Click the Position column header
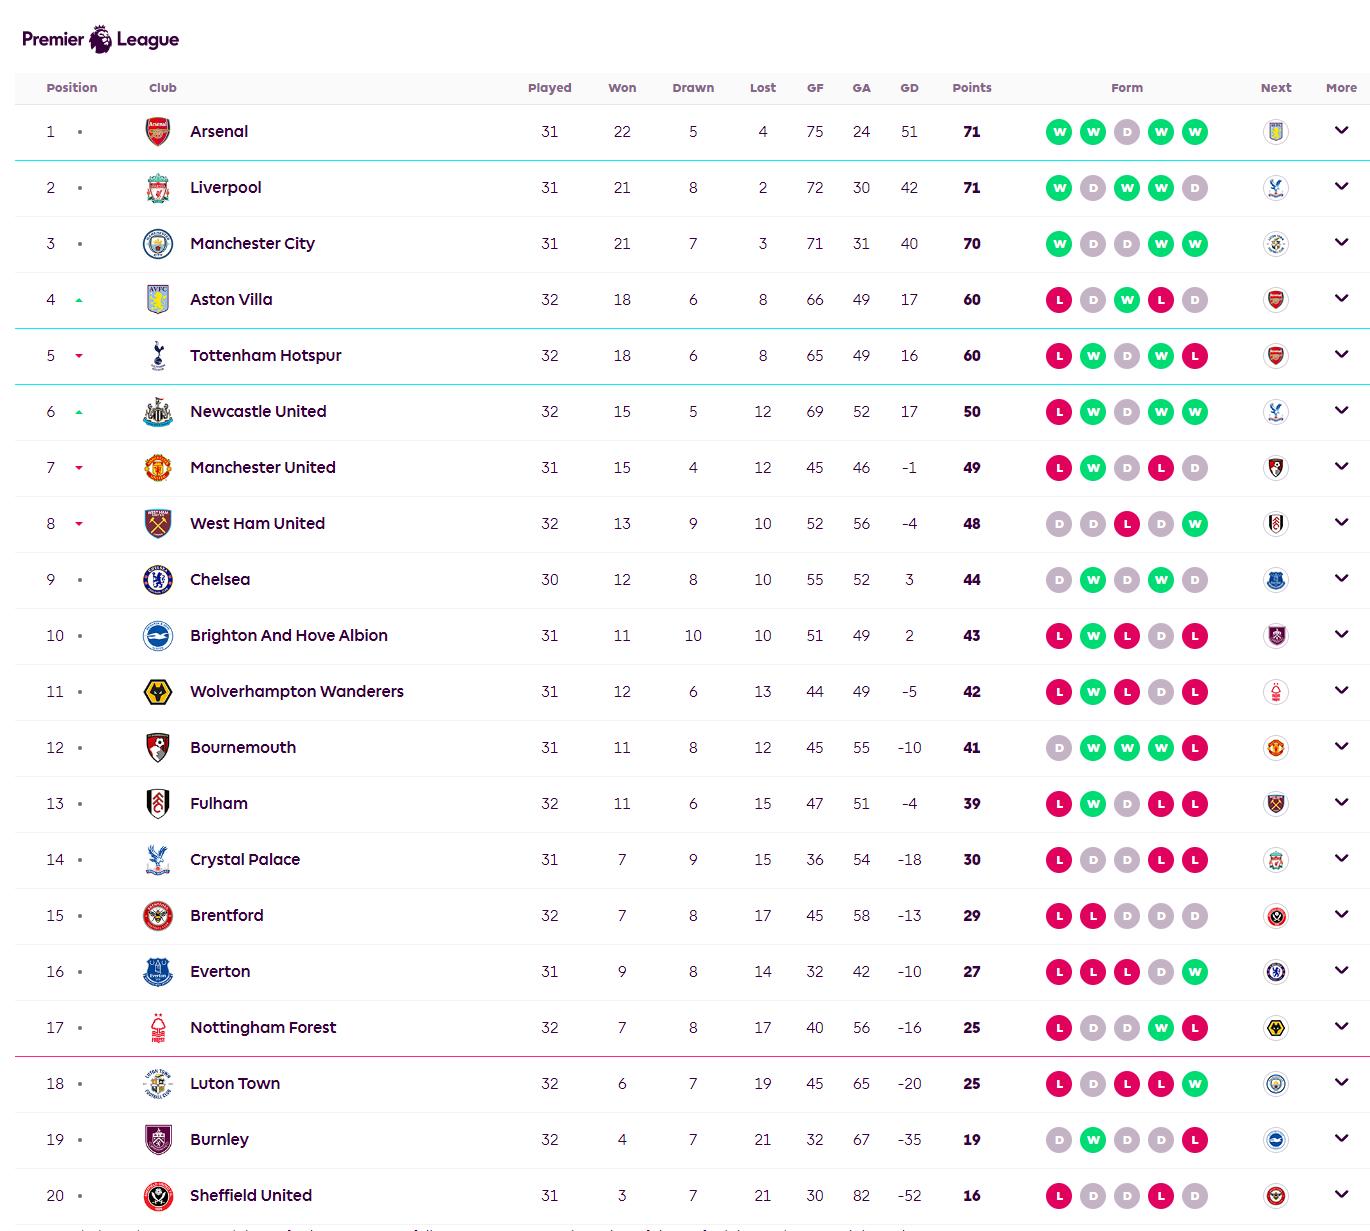This screenshot has width=1370, height=1231. (x=72, y=88)
